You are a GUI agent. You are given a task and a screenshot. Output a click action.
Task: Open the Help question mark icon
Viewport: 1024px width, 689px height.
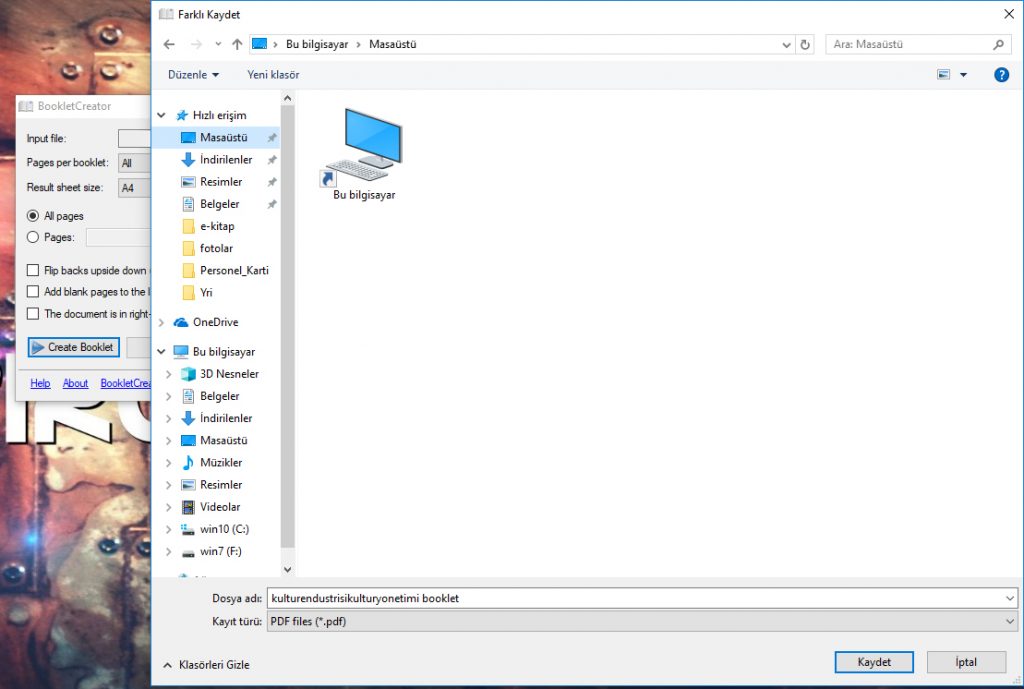tap(1001, 74)
